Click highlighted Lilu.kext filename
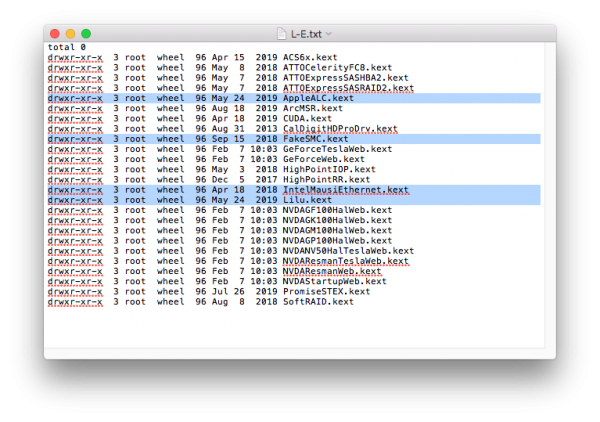This screenshot has width=600, height=422. (307, 200)
